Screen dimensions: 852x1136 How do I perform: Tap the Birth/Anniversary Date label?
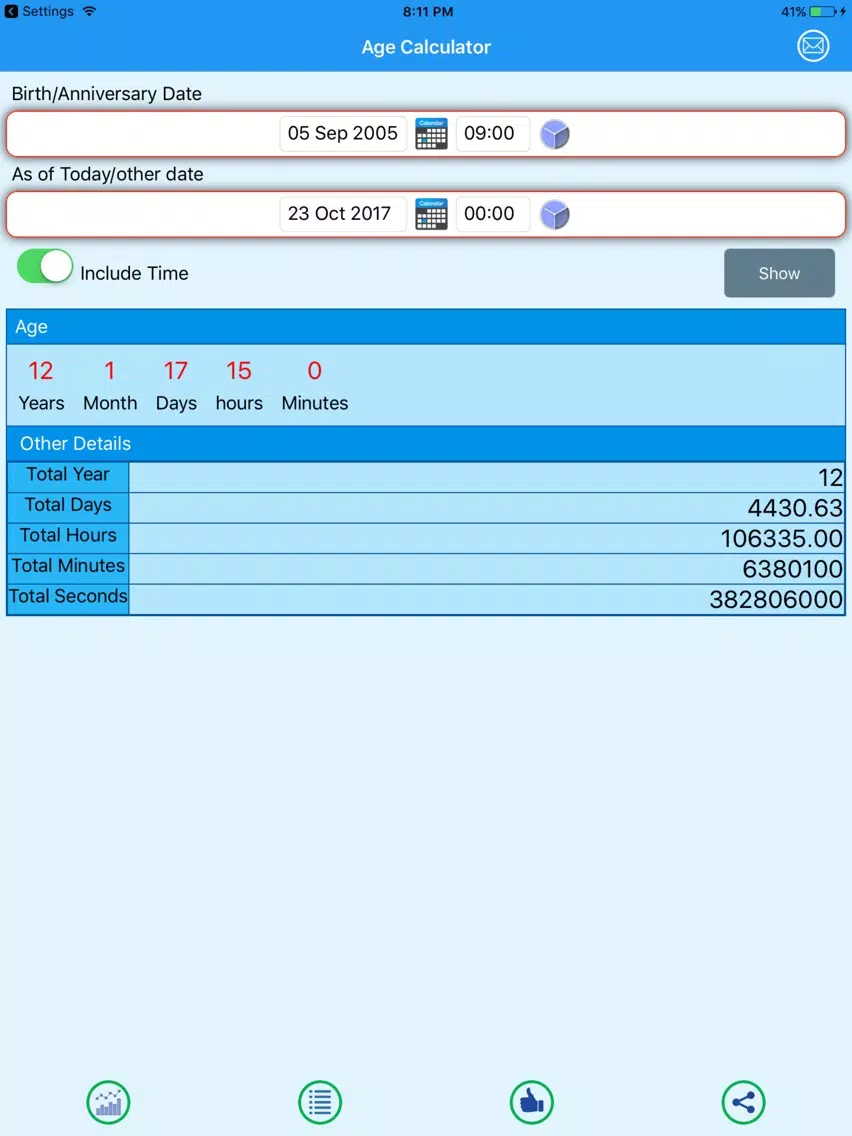pyautogui.click(x=106, y=93)
